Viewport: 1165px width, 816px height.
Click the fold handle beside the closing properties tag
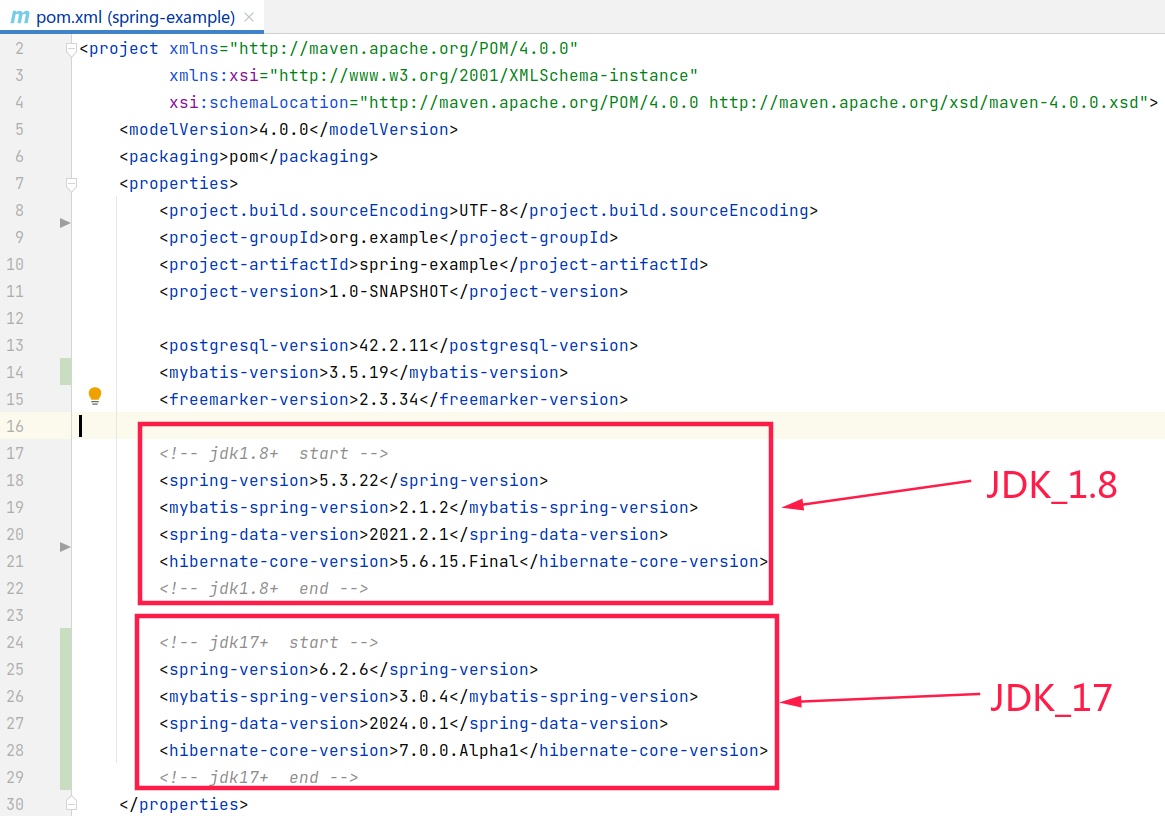pyautogui.click(x=71, y=802)
